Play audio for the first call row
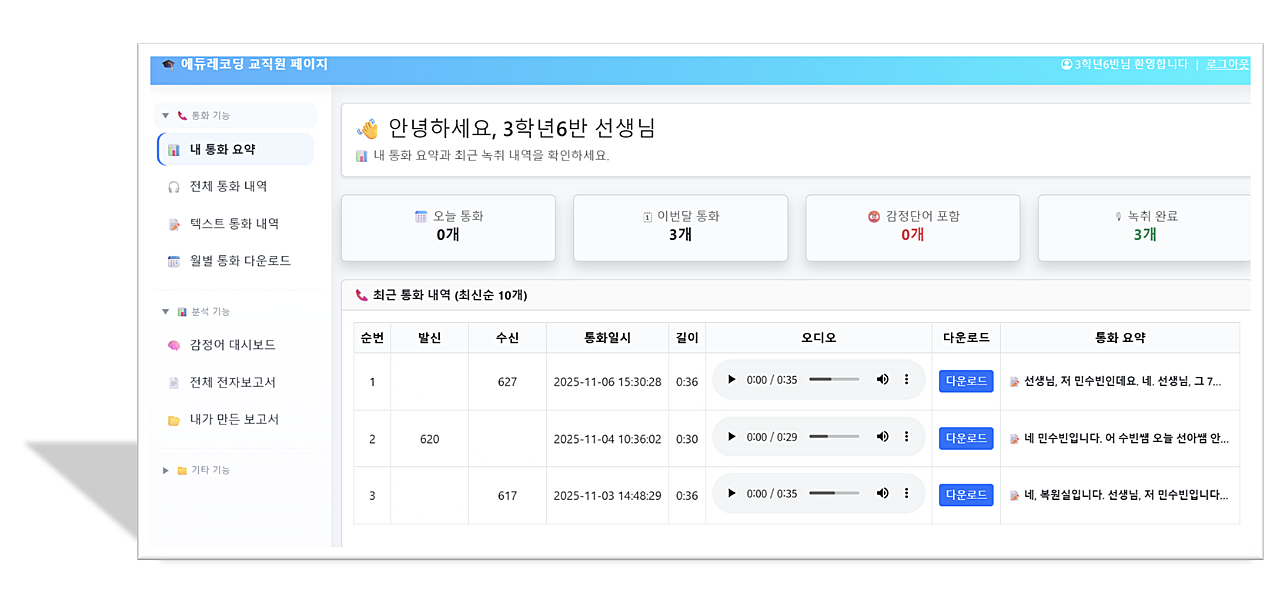 coord(732,380)
